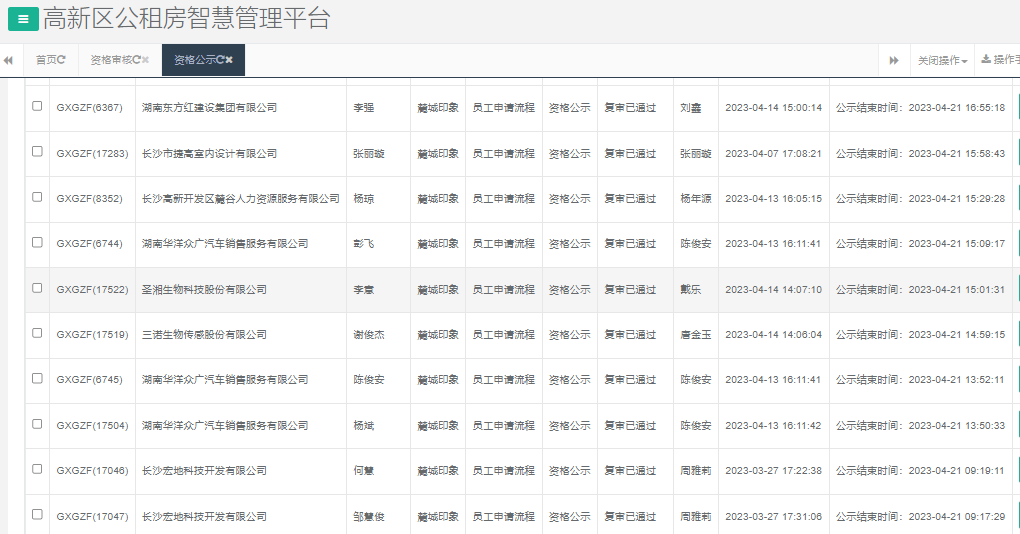Click the ID cell GXGZF(17047)
This screenshot has height=534, width=1020.
click(x=92, y=516)
